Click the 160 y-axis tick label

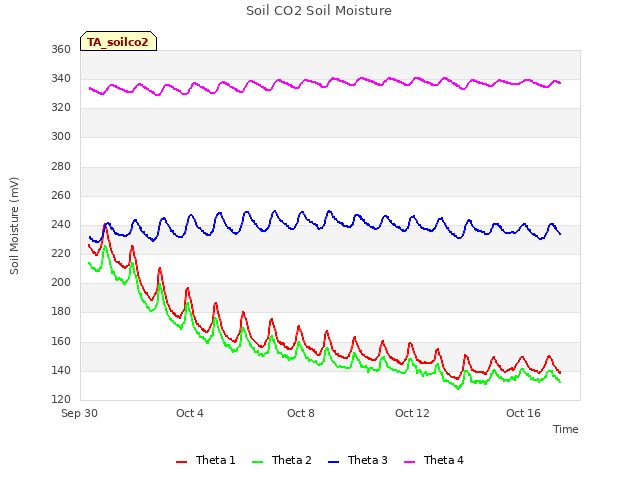pyautogui.click(x=61, y=341)
